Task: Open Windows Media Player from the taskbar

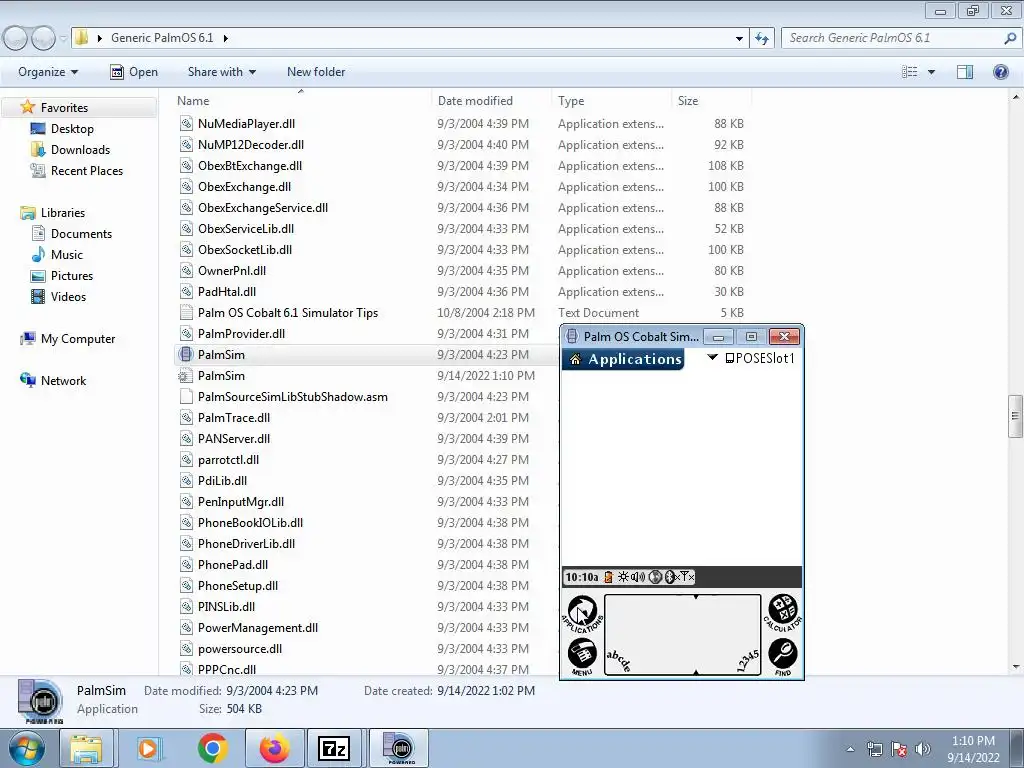Action: [149, 748]
